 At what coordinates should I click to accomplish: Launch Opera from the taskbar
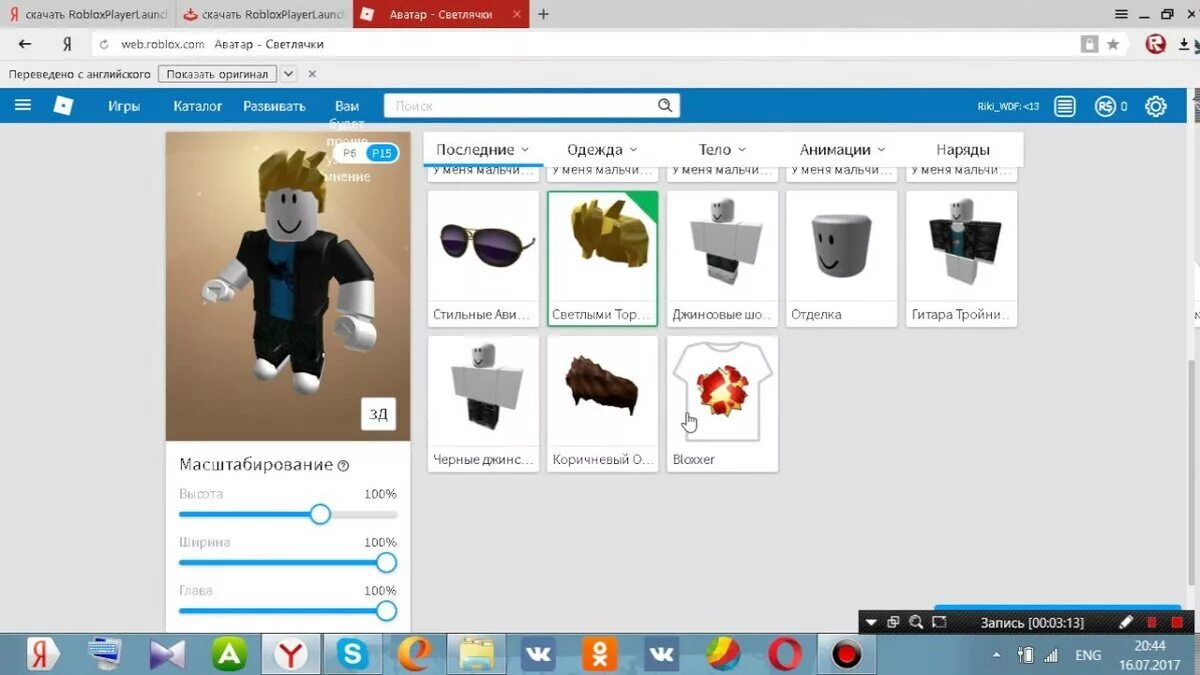pos(785,655)
